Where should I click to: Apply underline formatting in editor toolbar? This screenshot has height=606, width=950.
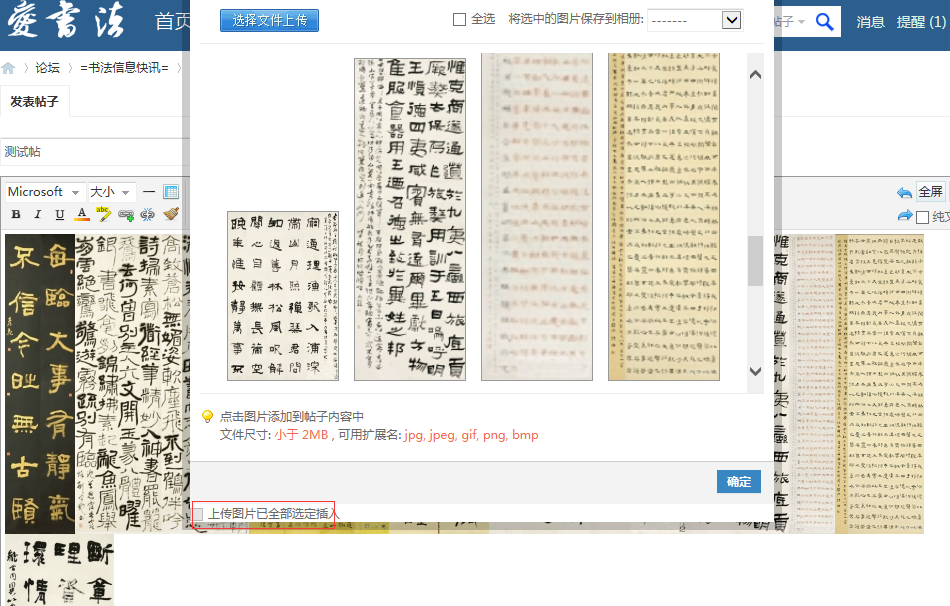pos(59,214)
